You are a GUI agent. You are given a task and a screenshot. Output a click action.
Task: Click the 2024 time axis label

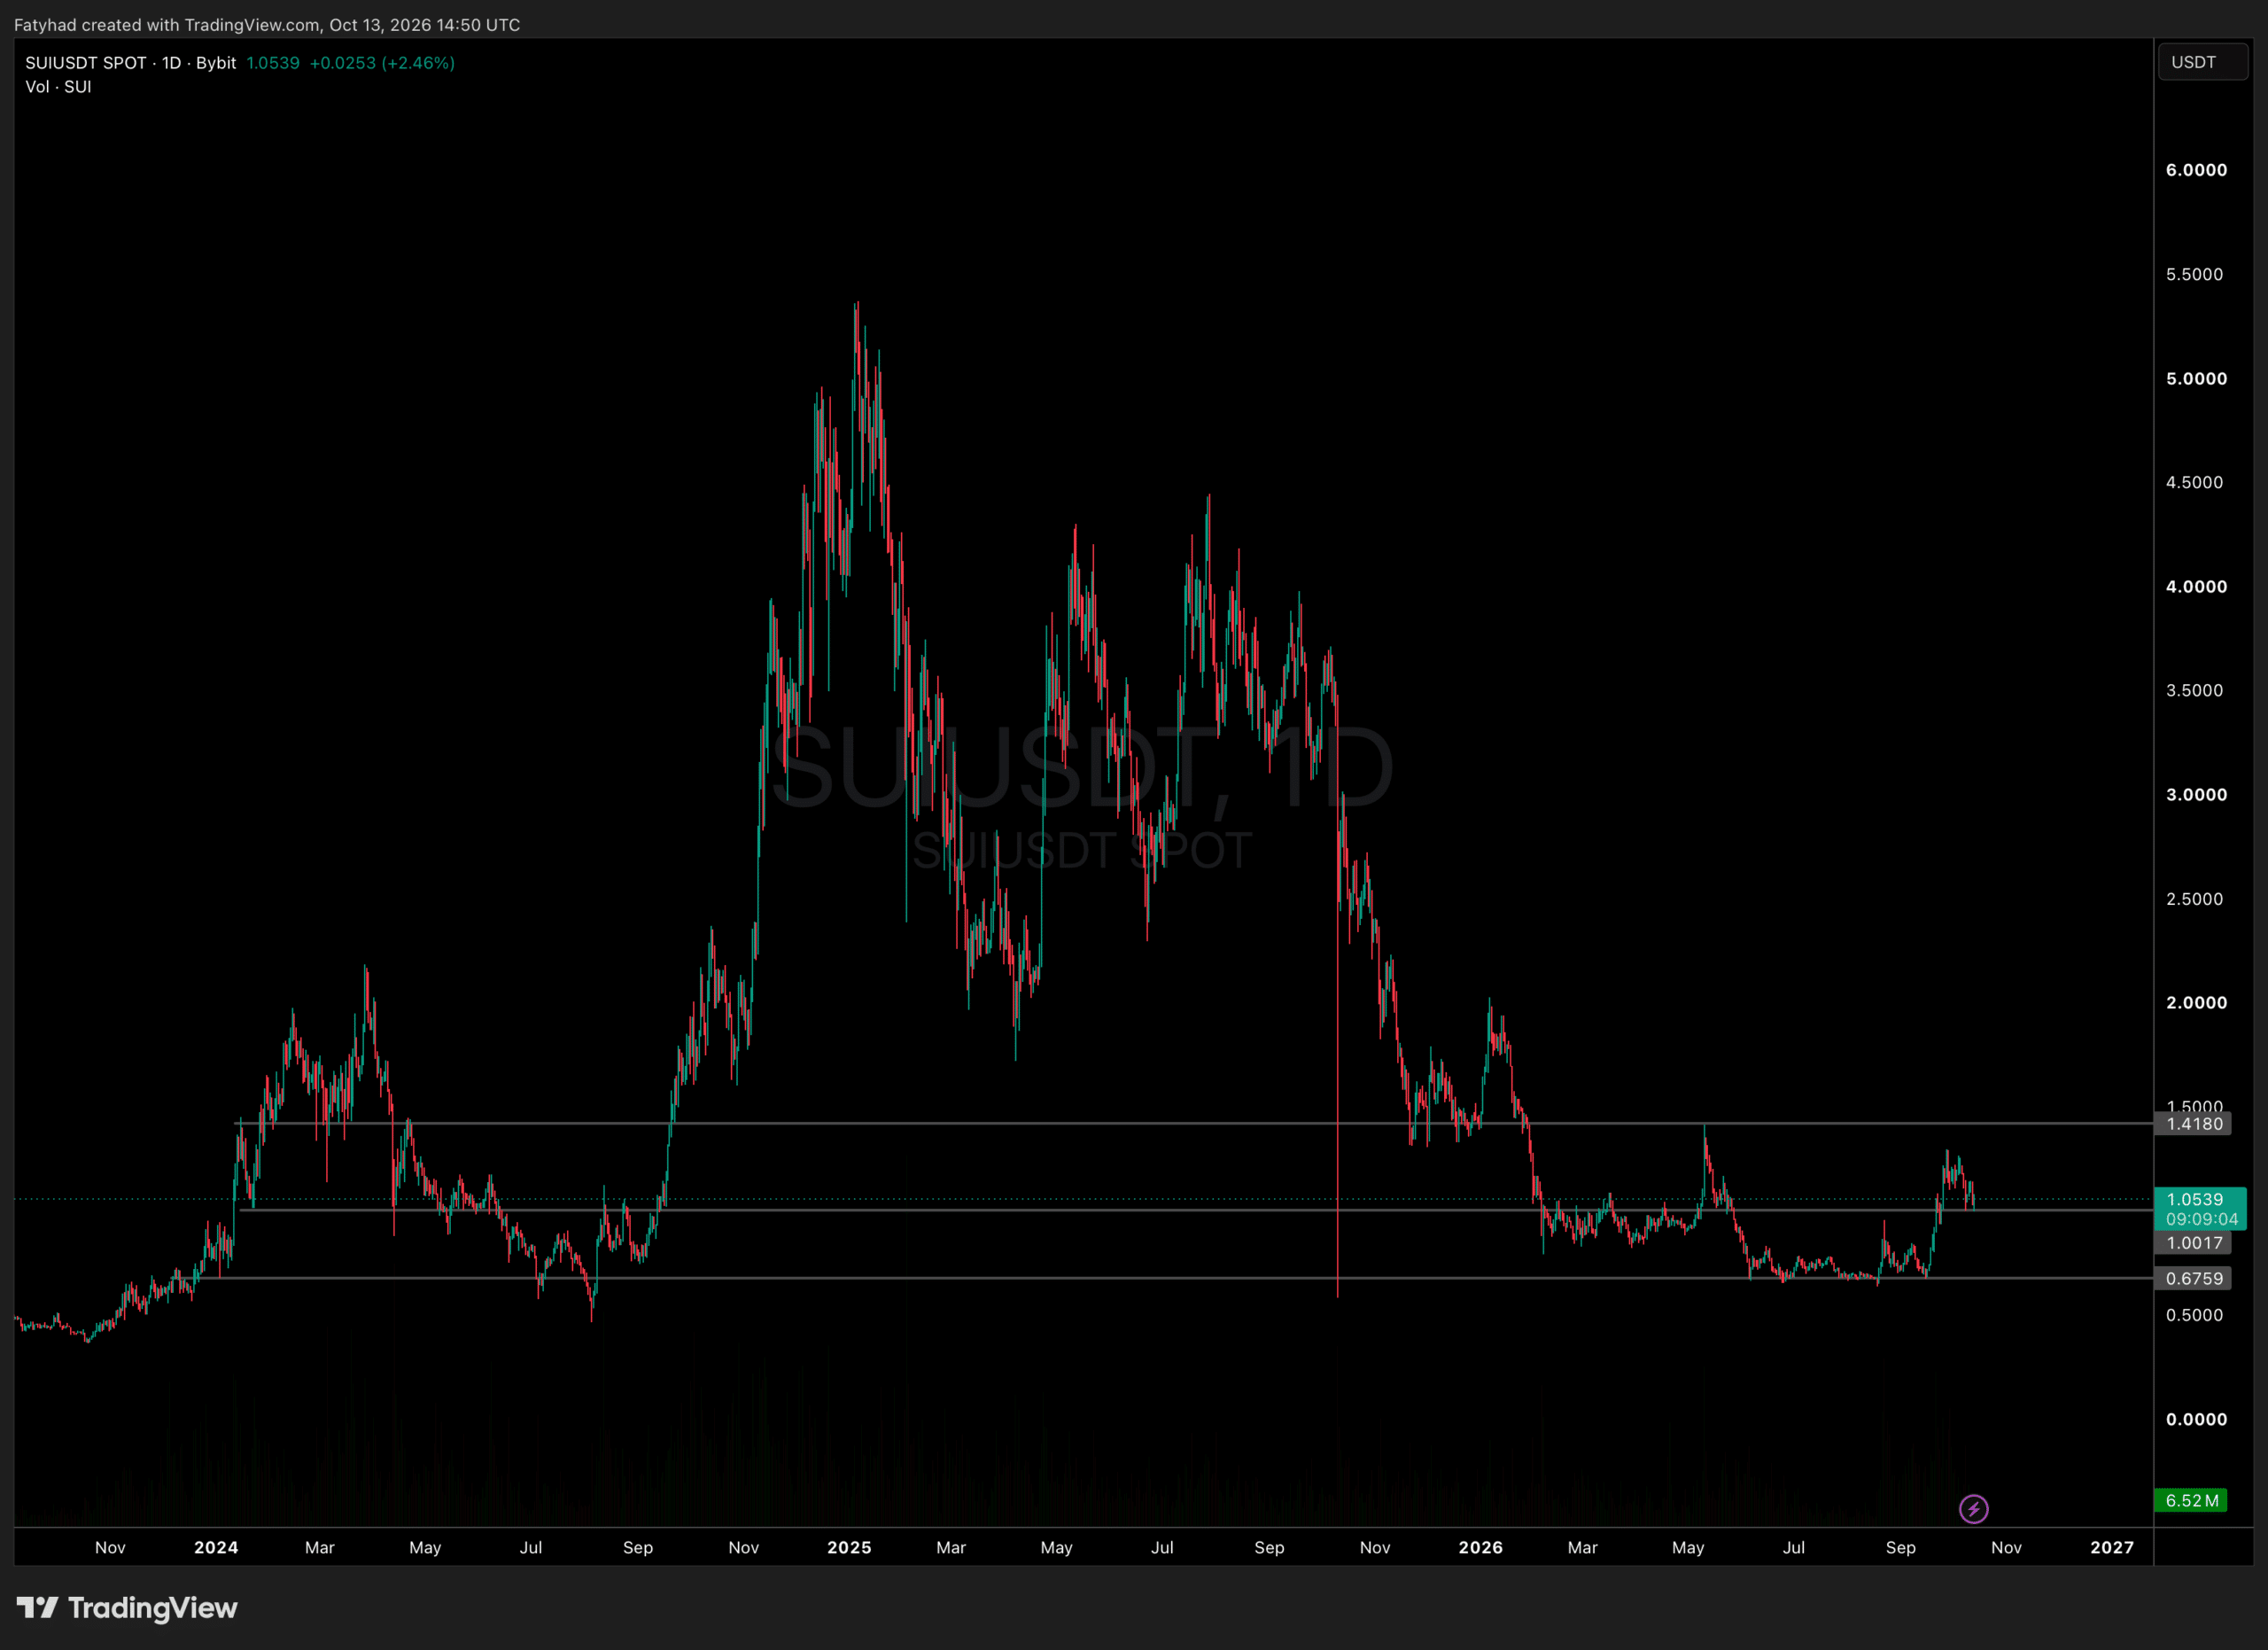[x=216, y=1547]
